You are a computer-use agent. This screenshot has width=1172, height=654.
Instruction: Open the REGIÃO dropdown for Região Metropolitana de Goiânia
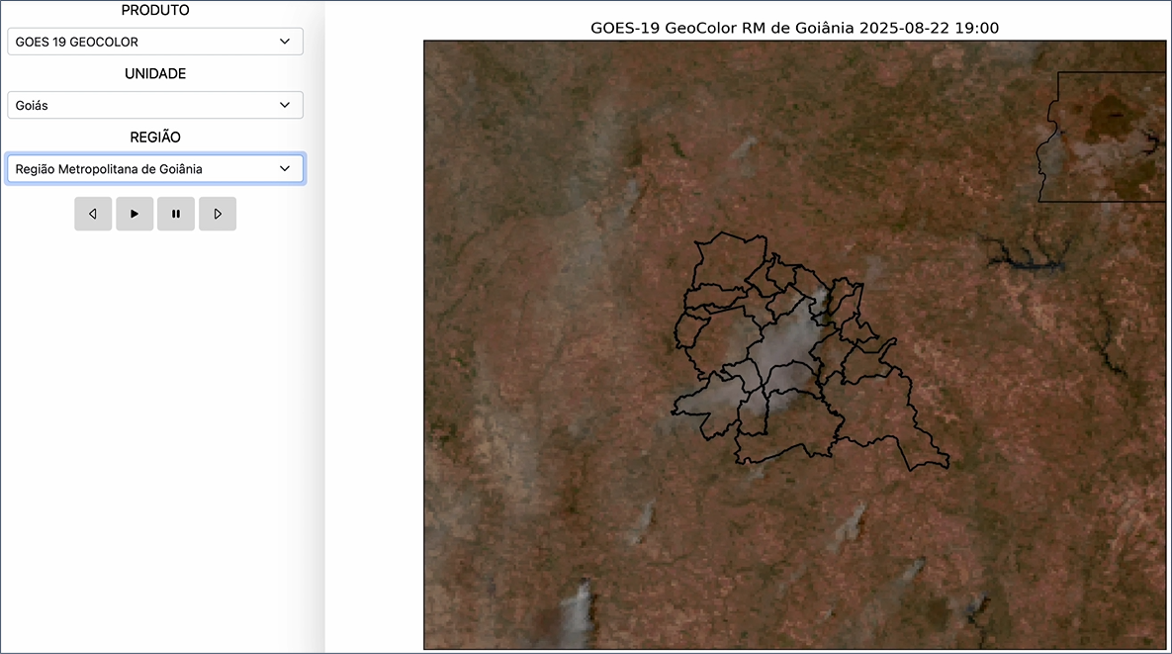tap(155, 169)
